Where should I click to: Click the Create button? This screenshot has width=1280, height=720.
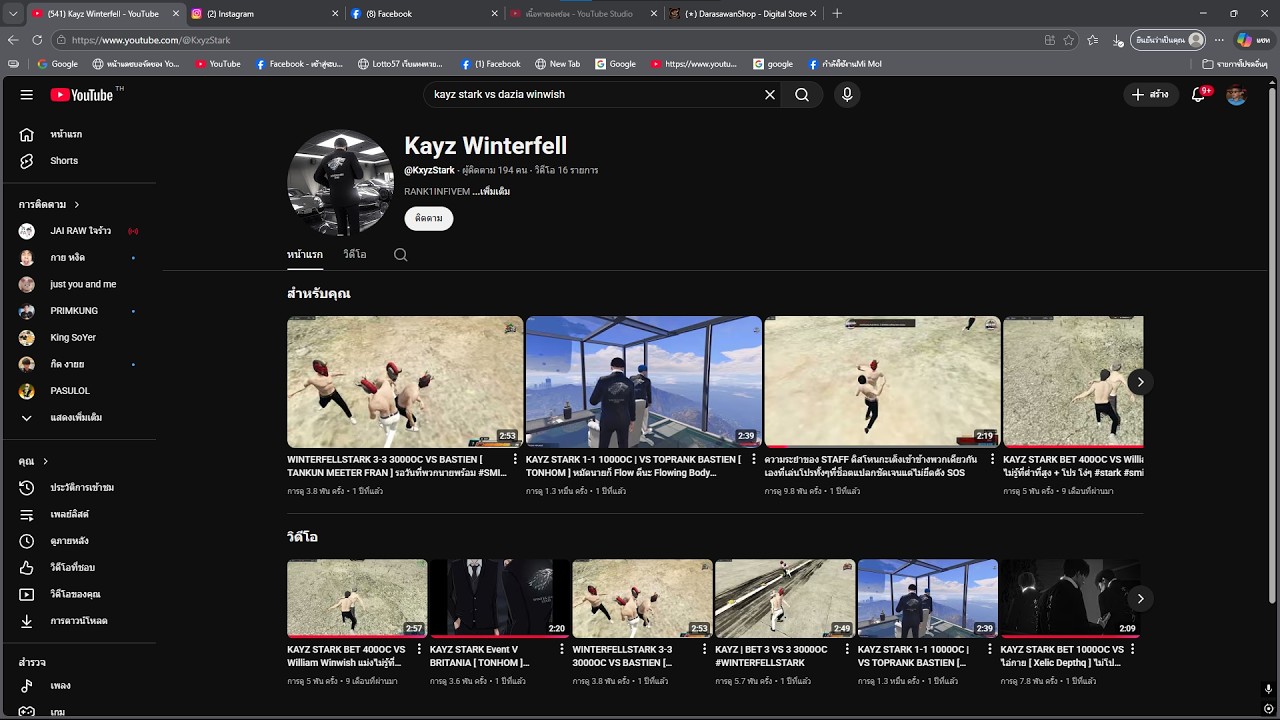tap(1150, 95)
